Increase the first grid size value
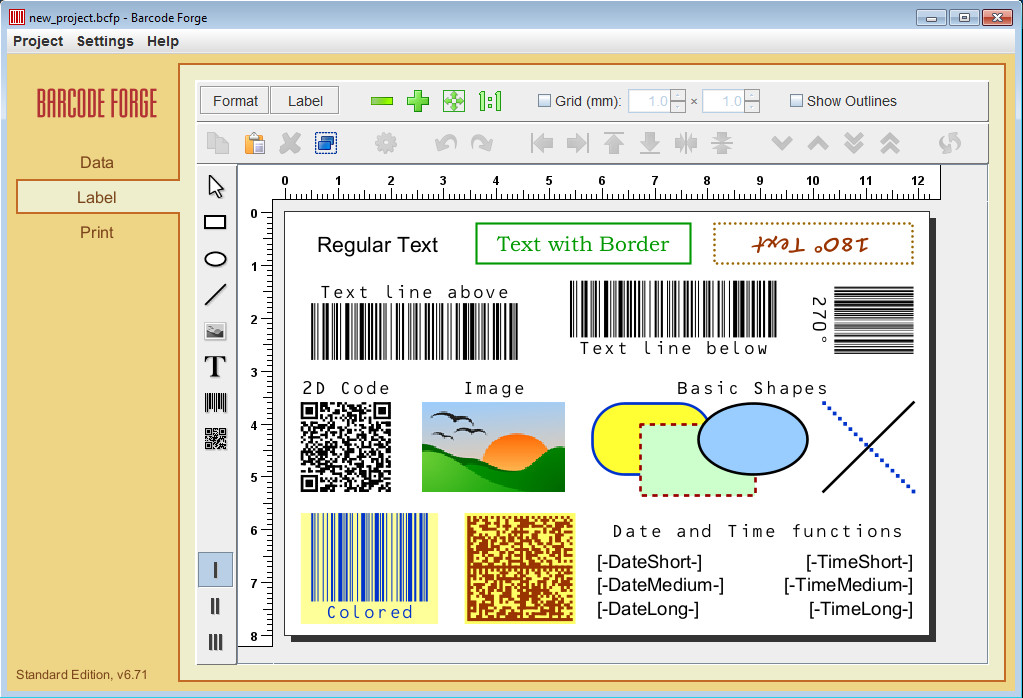Image resolution: width=1023 pixels, height=698 pixels. pos(678,95)
